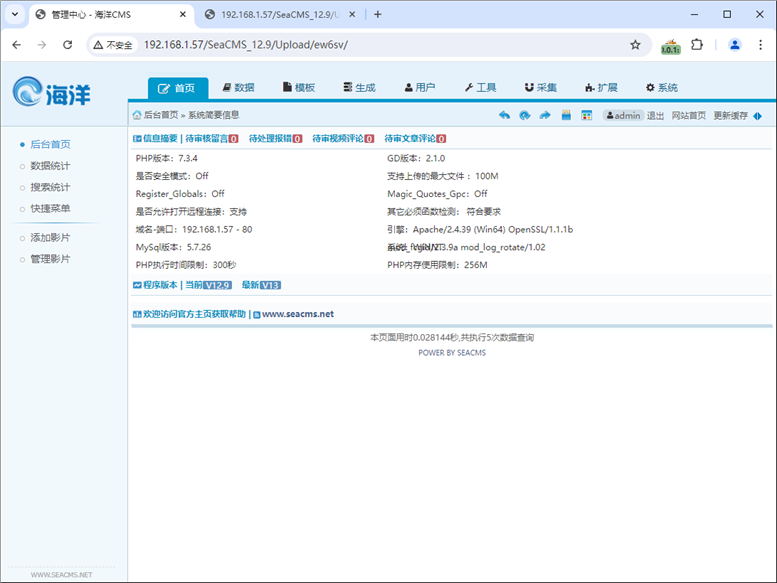Click the round refresh icon in admin toolbar
The height and width of the screenshot is (583, 777).
tap(524, 116)
